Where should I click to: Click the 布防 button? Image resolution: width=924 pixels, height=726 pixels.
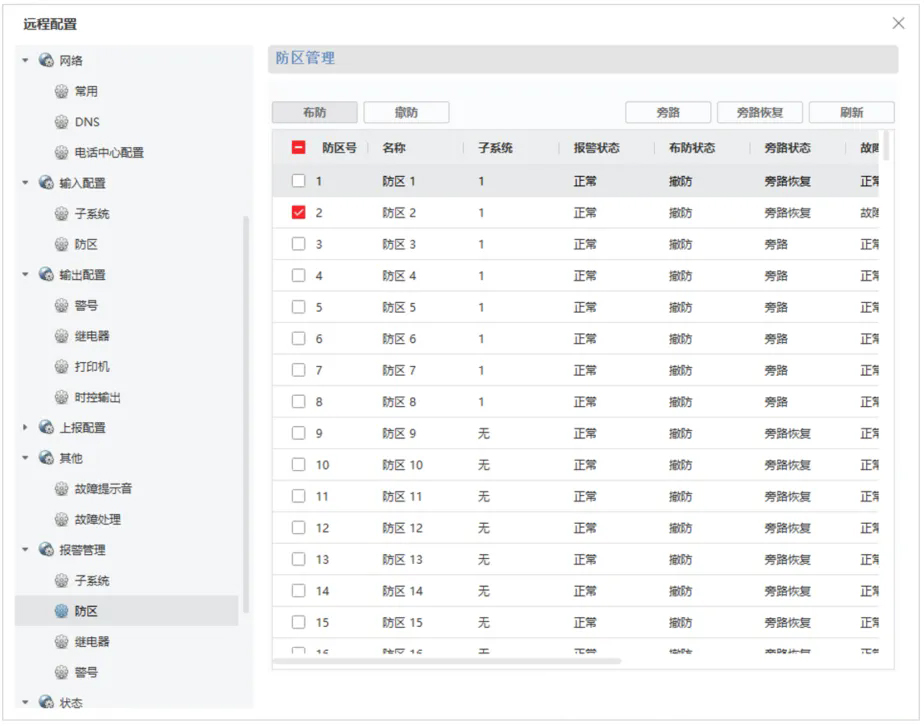(x=314, y=113)
